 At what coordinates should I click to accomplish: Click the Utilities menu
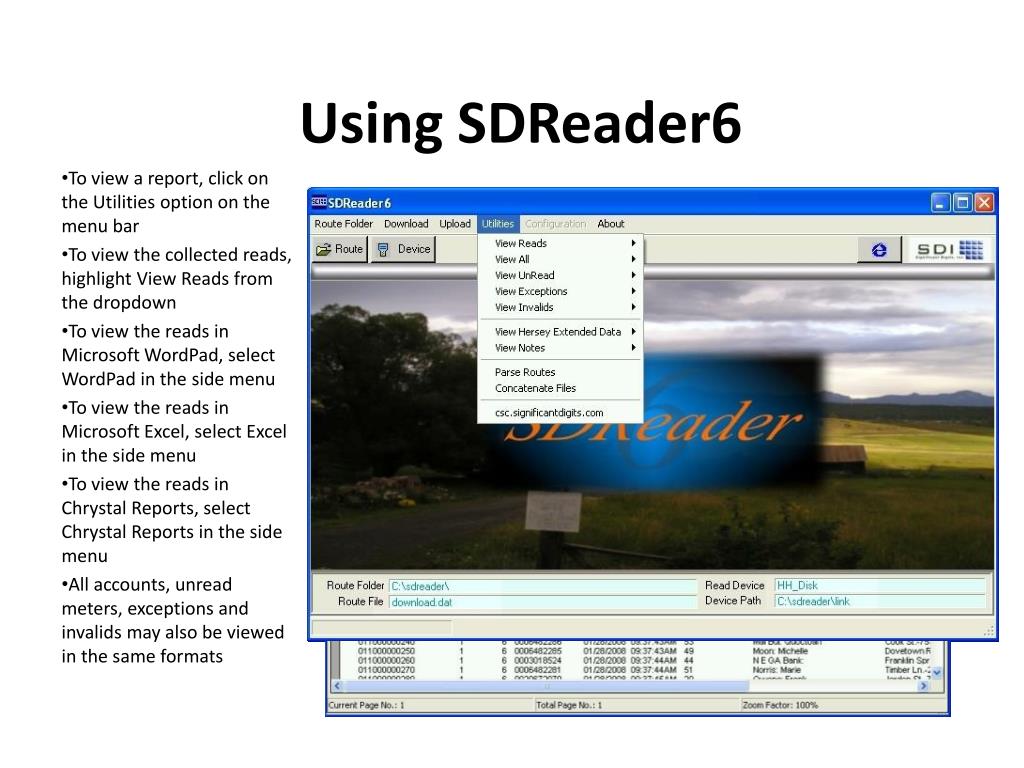[x=498, y=223]
